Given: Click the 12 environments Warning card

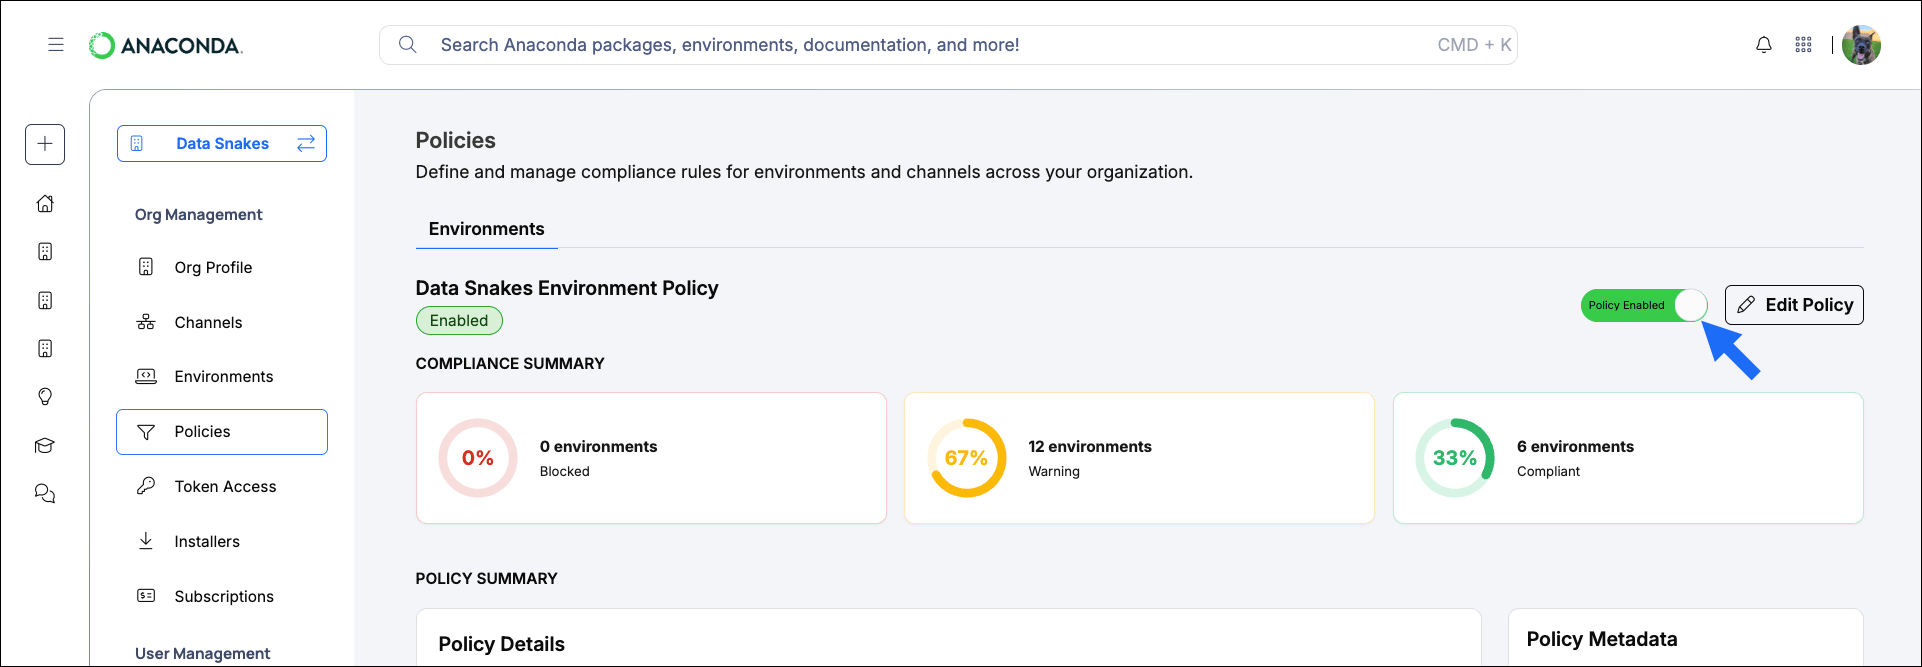Looking at the screenshot, I should tap(1139, 458).
